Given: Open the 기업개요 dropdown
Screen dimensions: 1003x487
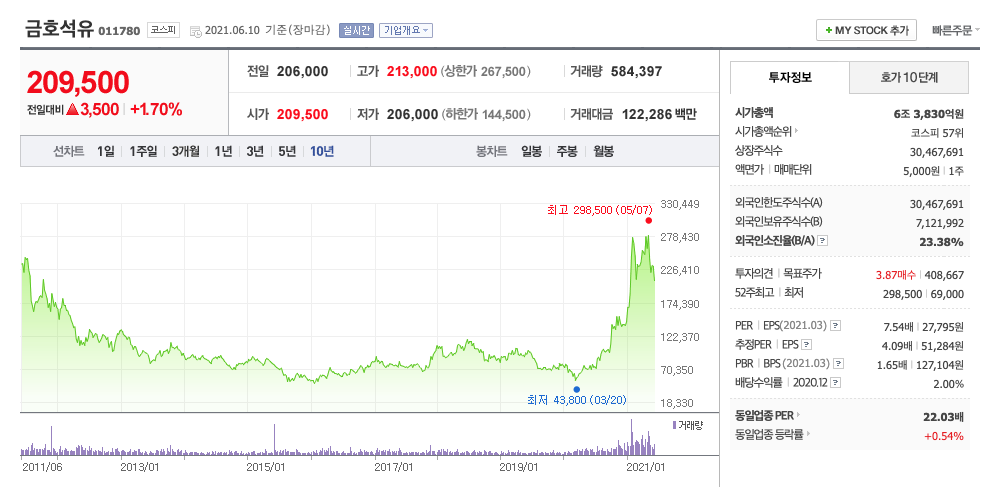Looking at the screenshot, I should click(x=406, y=30).
